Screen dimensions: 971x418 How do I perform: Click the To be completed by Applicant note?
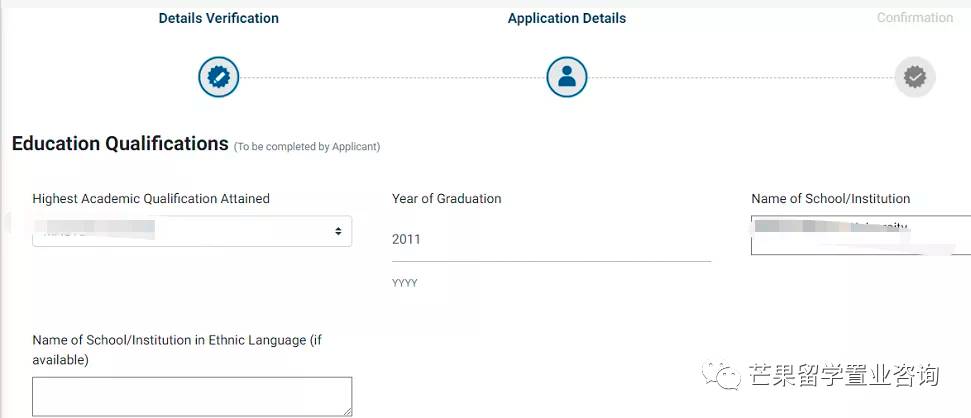coord(306,147)
